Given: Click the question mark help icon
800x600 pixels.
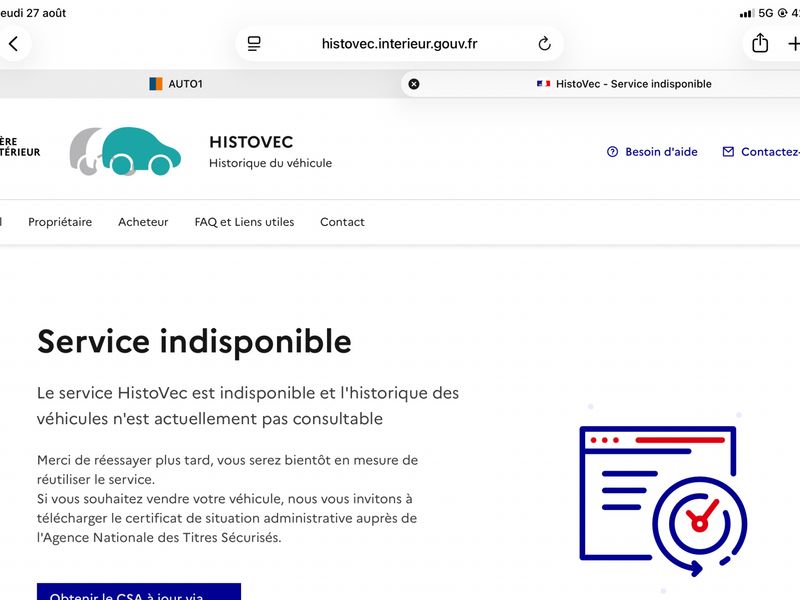Looking at the screenshot, I should coord(612,152).
